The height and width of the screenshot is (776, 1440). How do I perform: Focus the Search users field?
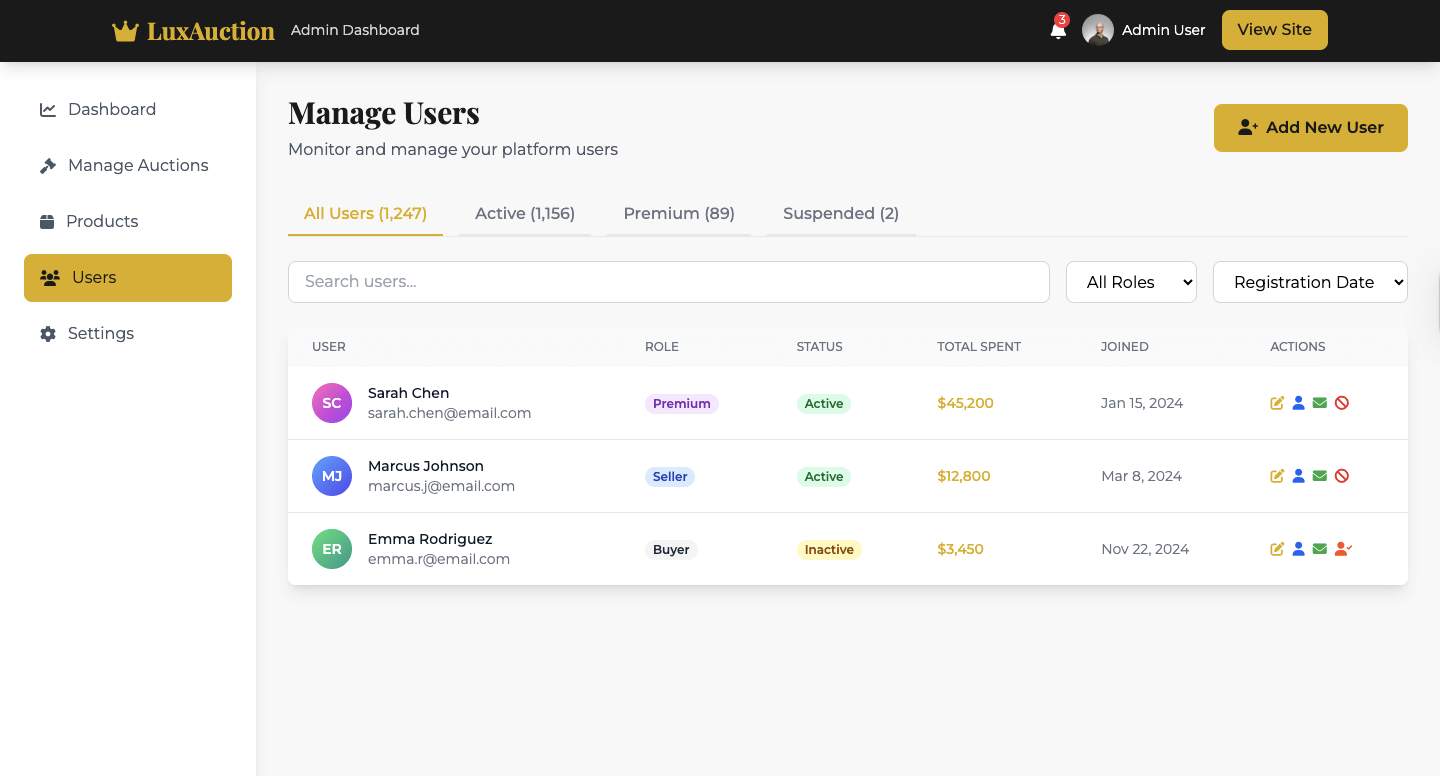[668, 282]
